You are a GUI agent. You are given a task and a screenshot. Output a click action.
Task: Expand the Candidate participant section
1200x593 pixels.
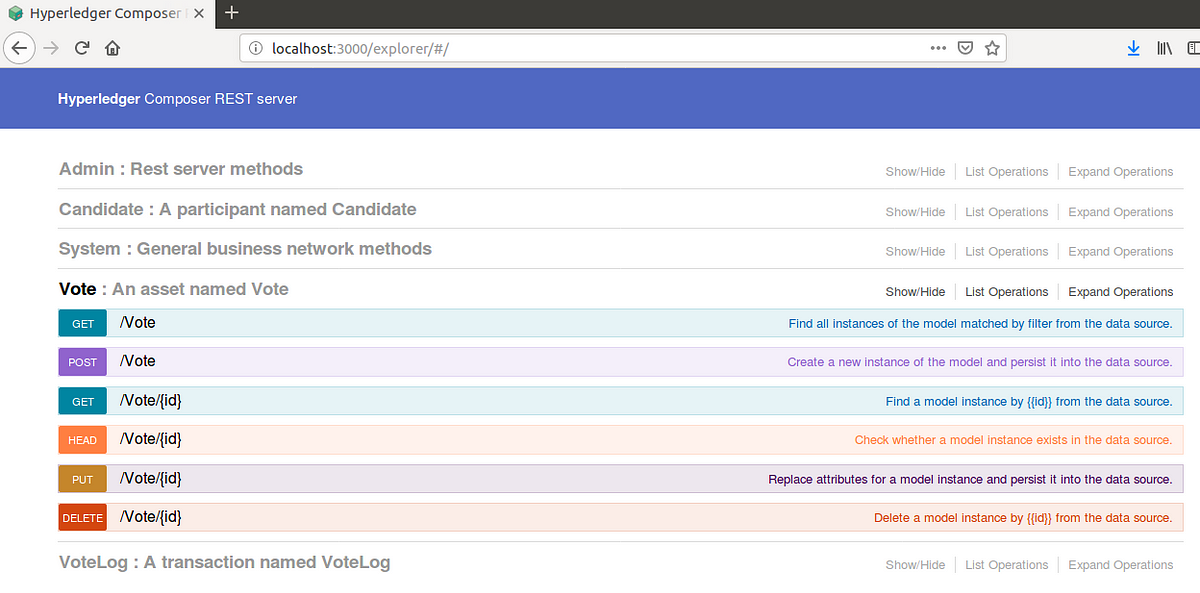[x=238, y=209]
